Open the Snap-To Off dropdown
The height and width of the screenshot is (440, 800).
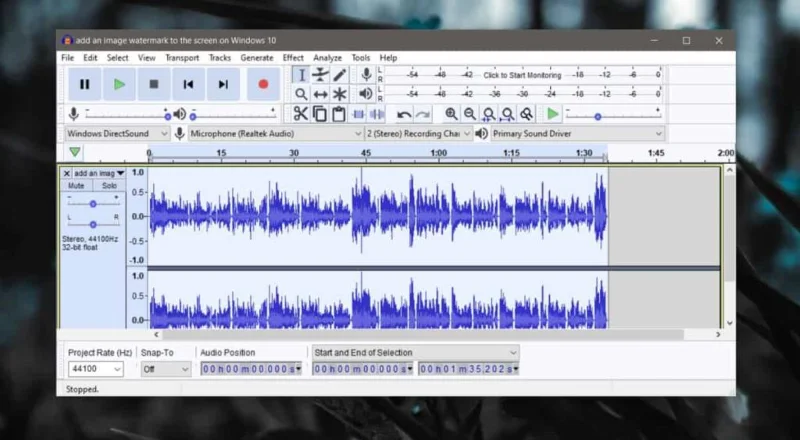[x=166, y=369]
